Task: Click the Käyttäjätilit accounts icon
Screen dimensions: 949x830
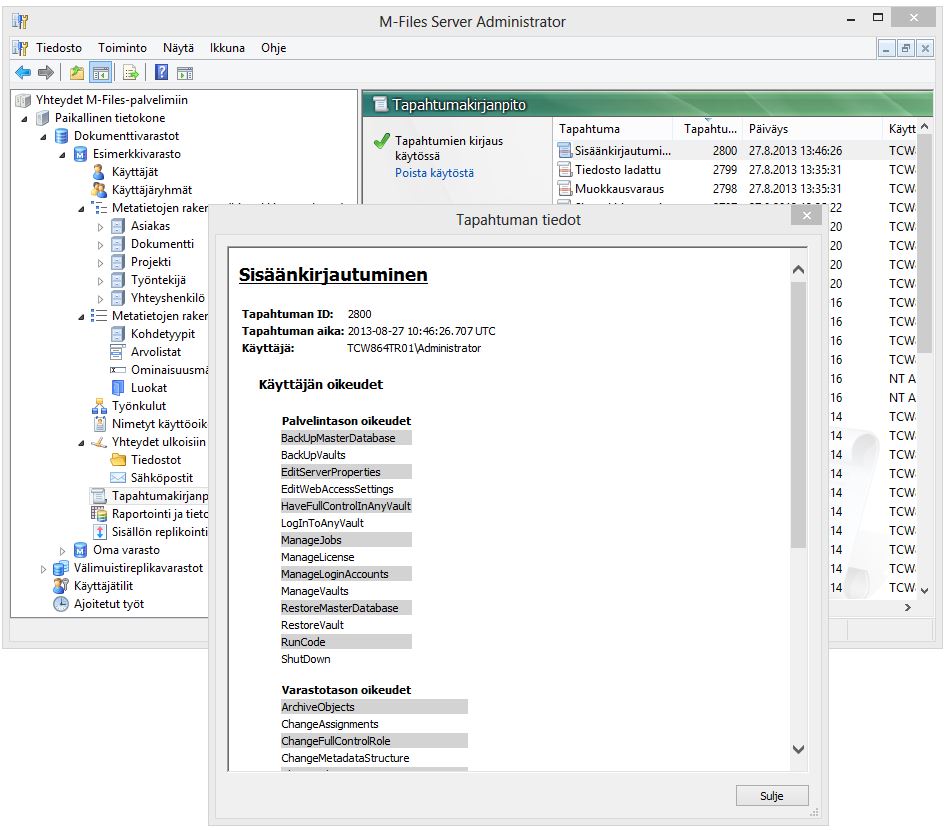Action: (x=61, y=586)
